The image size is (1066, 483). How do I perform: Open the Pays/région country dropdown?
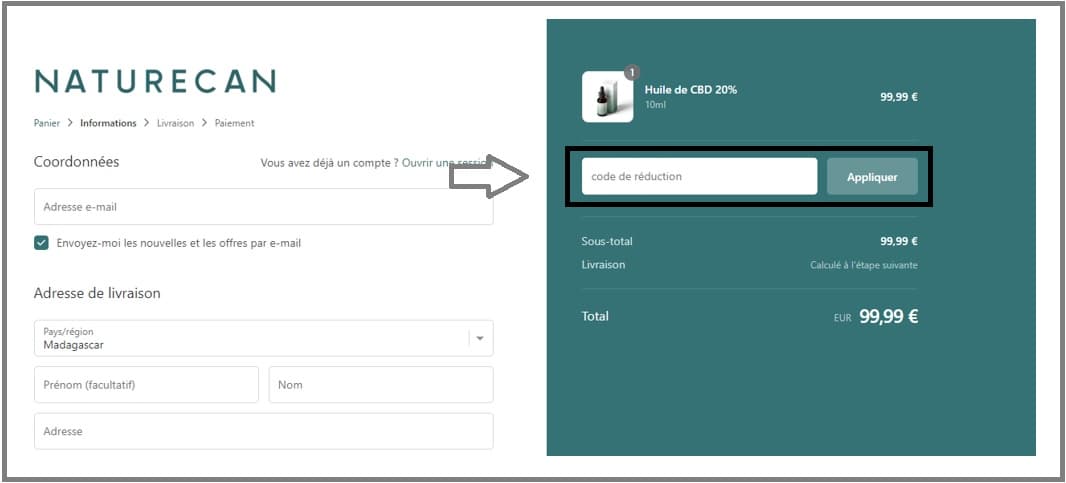(x=250, y=338)
